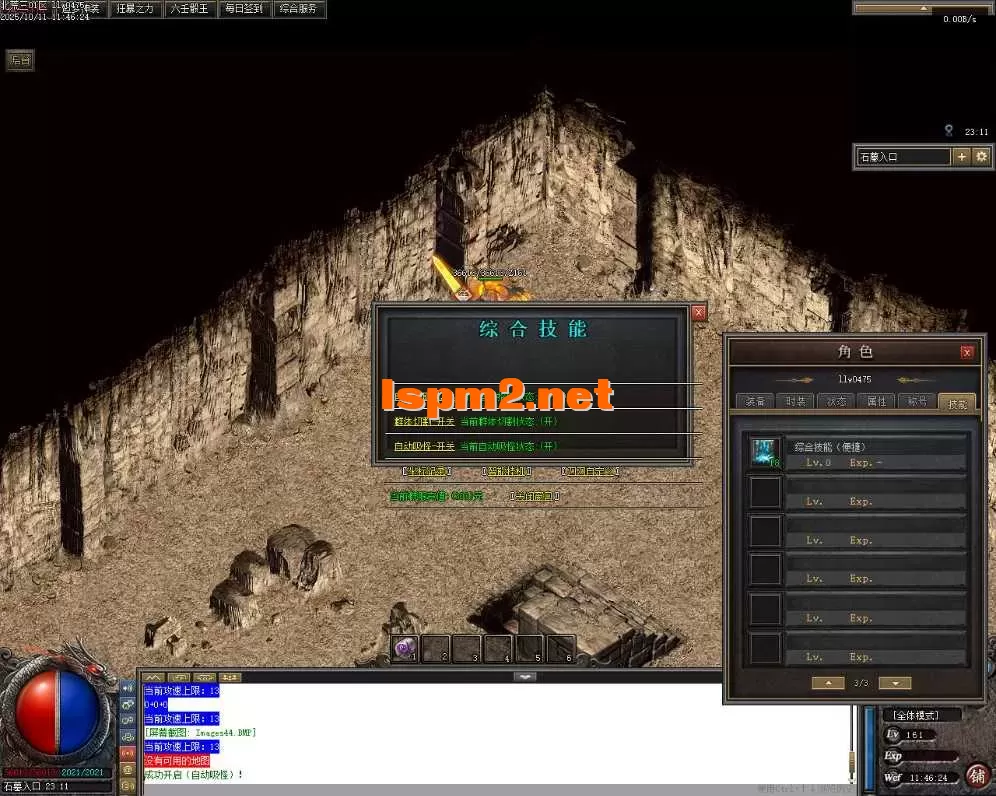
Task: Open the 铺 shop round icon
Action: 978,775
